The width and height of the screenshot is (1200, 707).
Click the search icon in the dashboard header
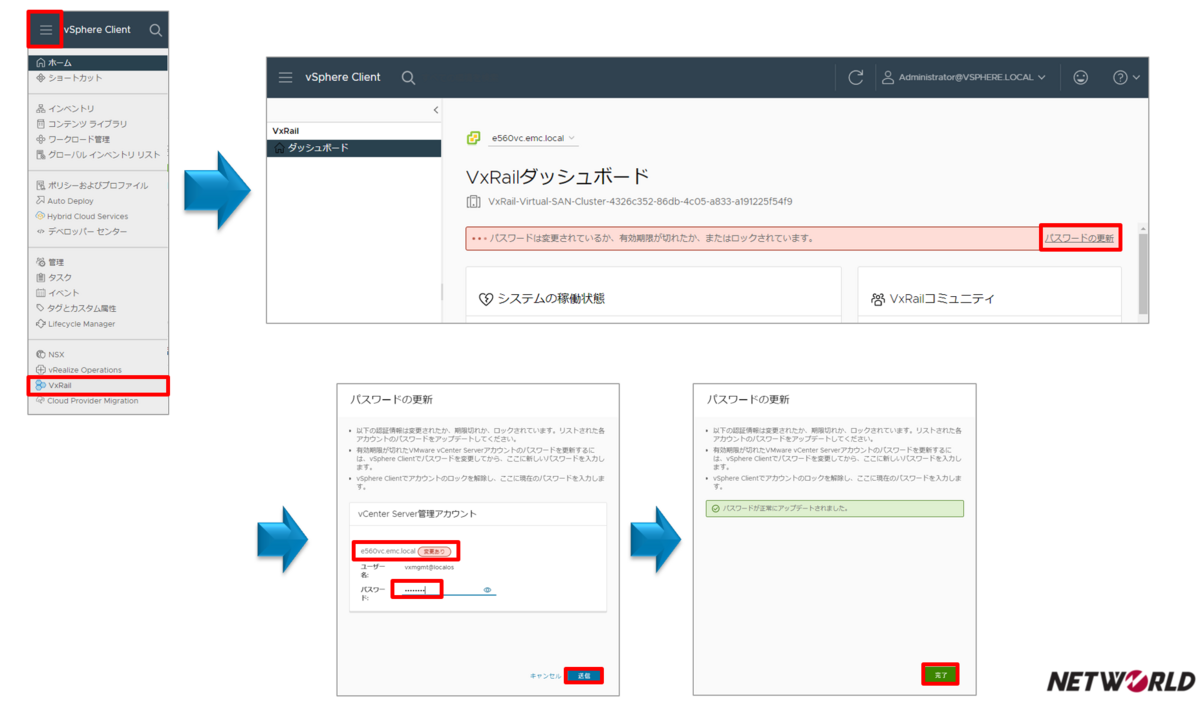pos(408,77)
